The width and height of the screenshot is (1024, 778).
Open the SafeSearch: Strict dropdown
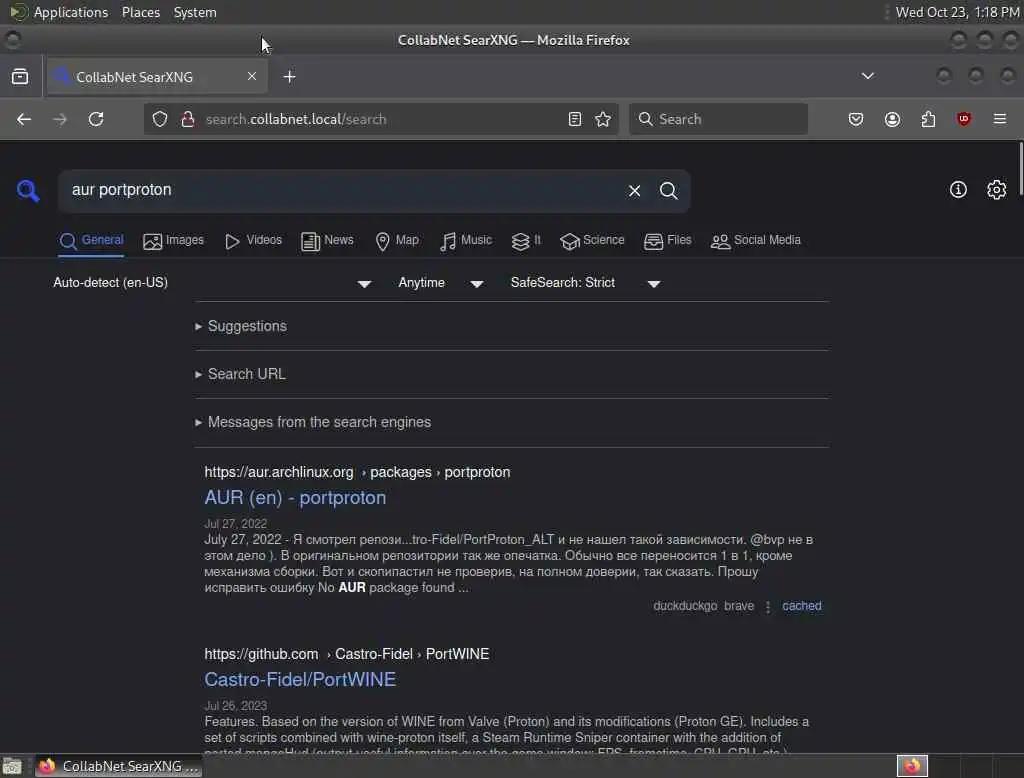tap(586, 283)
